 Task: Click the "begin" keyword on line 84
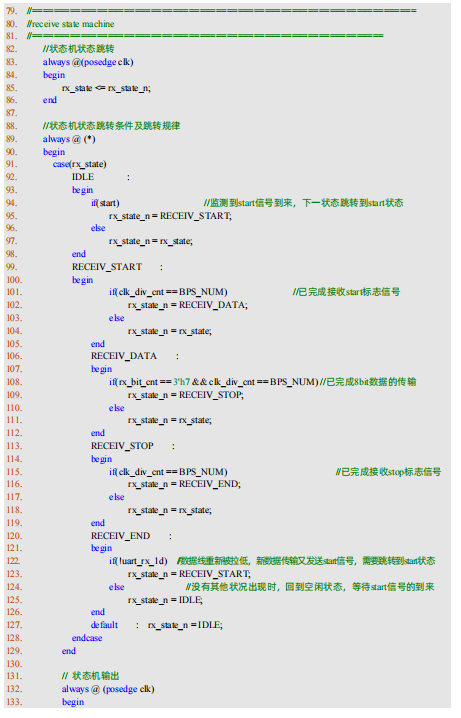point(54,75)
